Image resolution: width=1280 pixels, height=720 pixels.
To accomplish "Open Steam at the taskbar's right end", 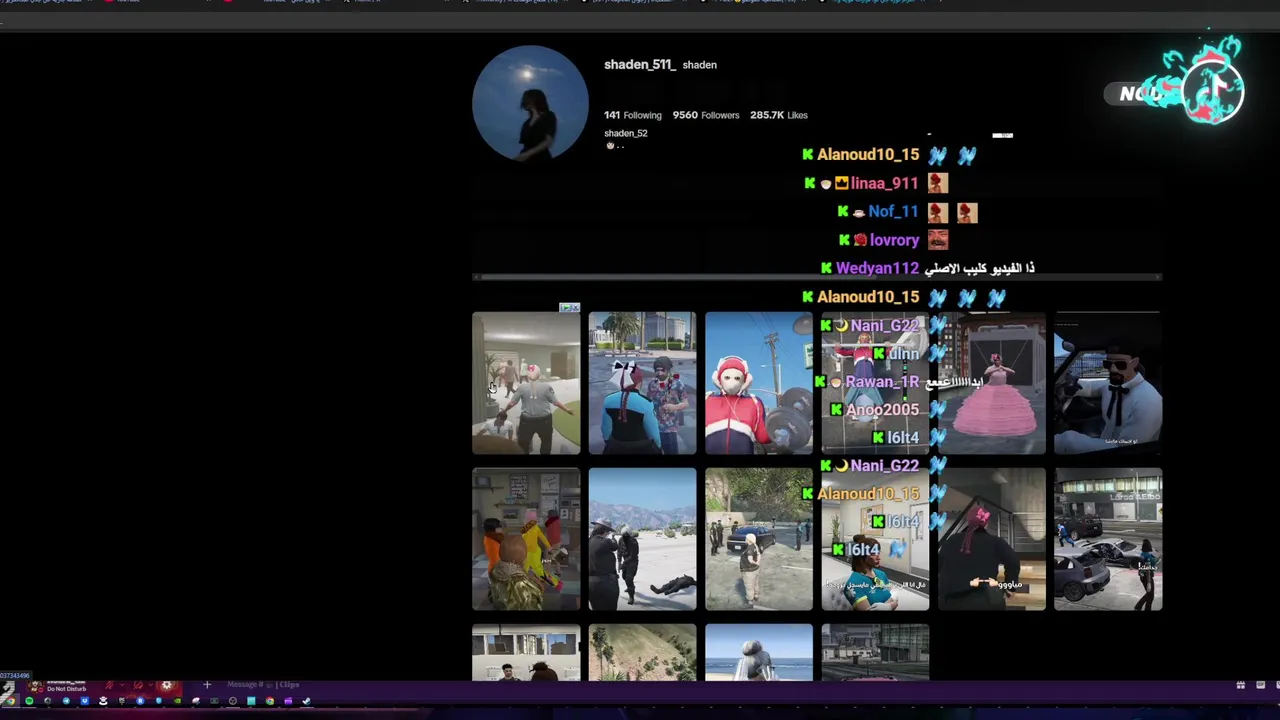I will point(306,701).
